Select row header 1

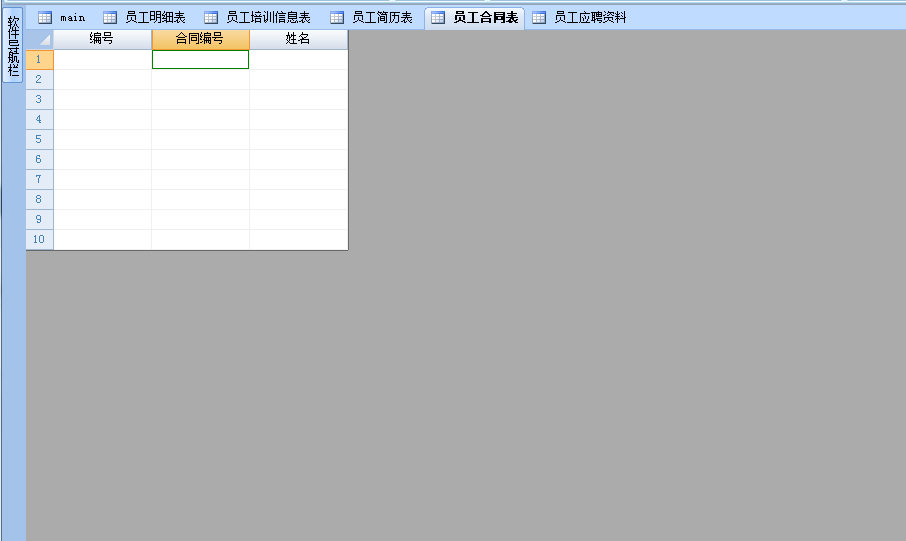point(40,60)
